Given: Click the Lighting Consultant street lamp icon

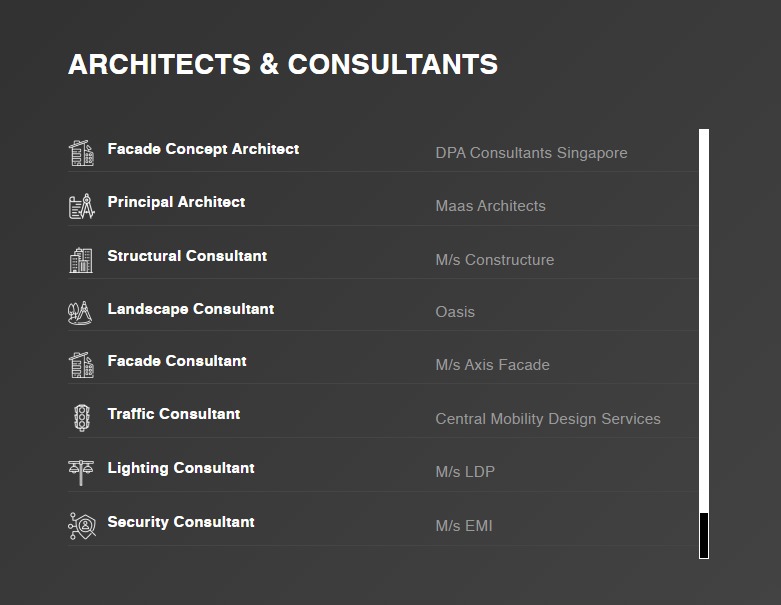Looking at the screenshot, I should pyautogui.click(x=81, y=473).
